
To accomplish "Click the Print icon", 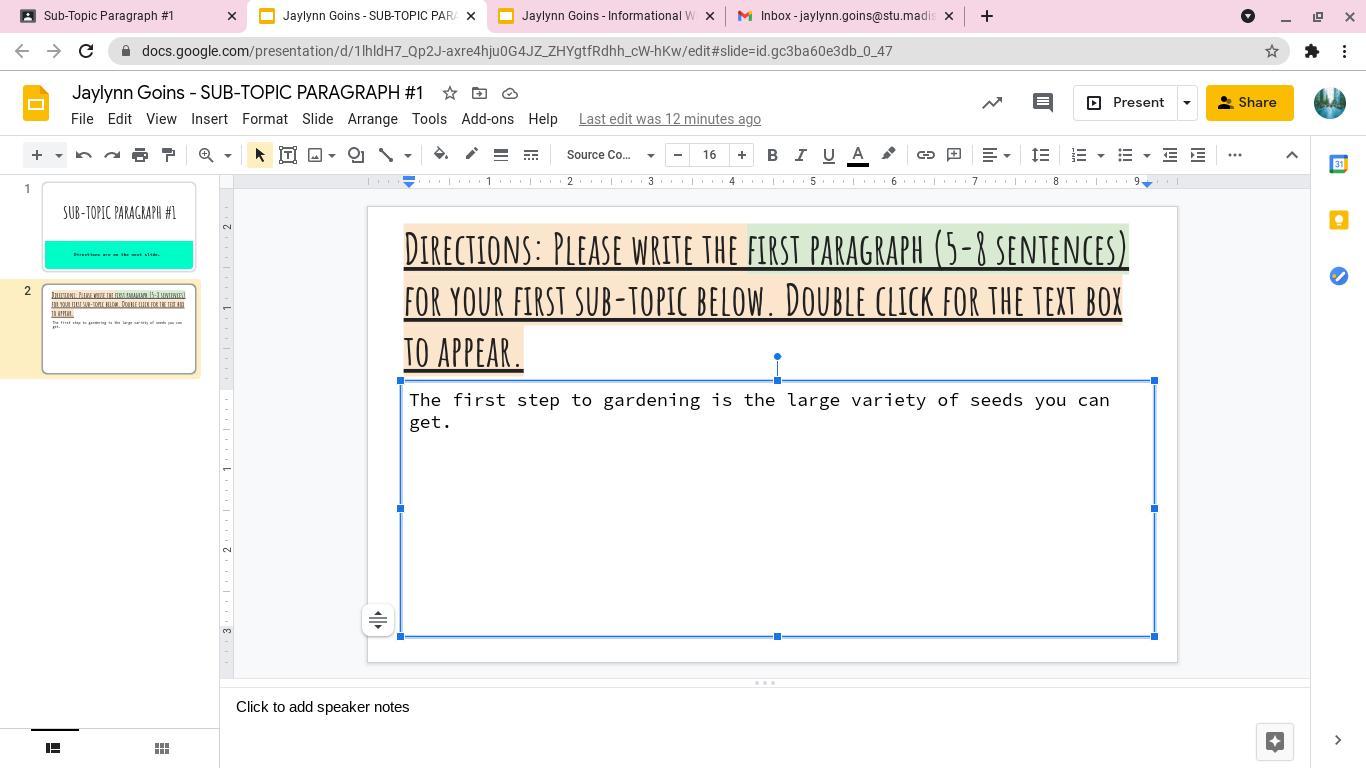I will [140, 155].
